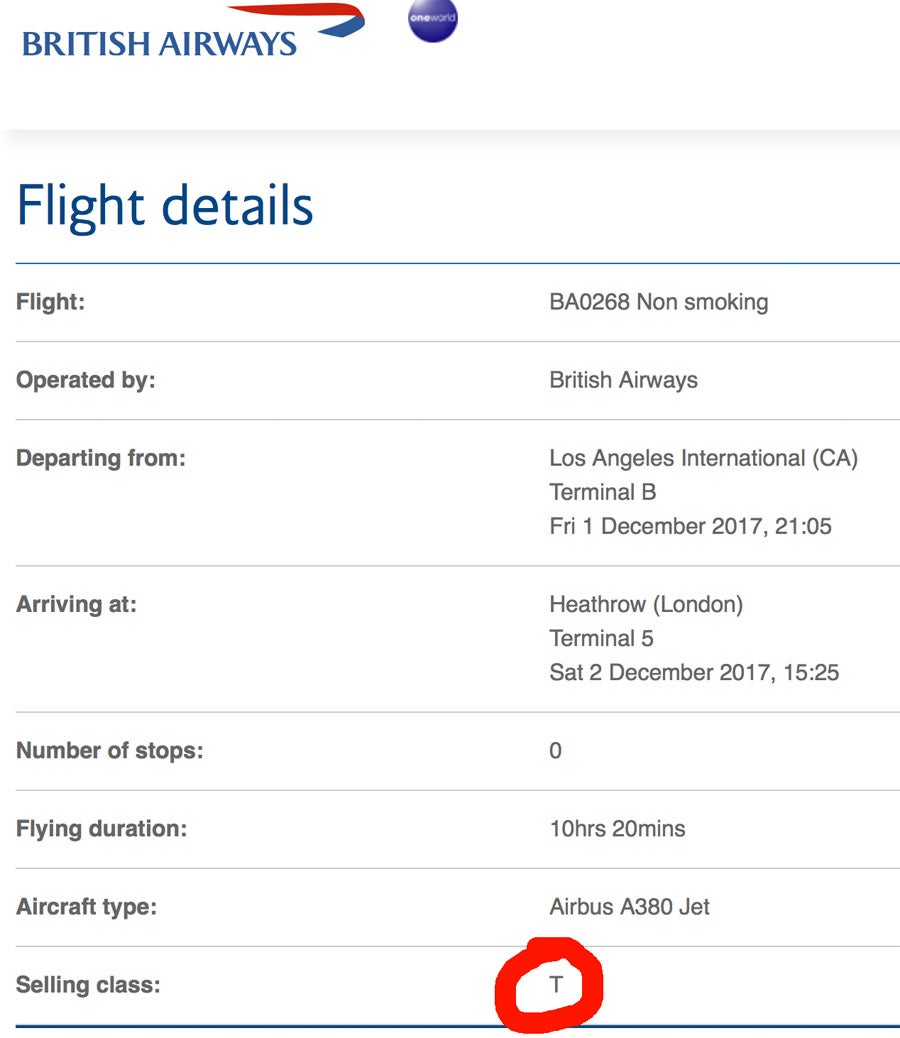Select the BA0268 Non smoking text
Viewport: 900px width, 1038px height.
(658, 302)
